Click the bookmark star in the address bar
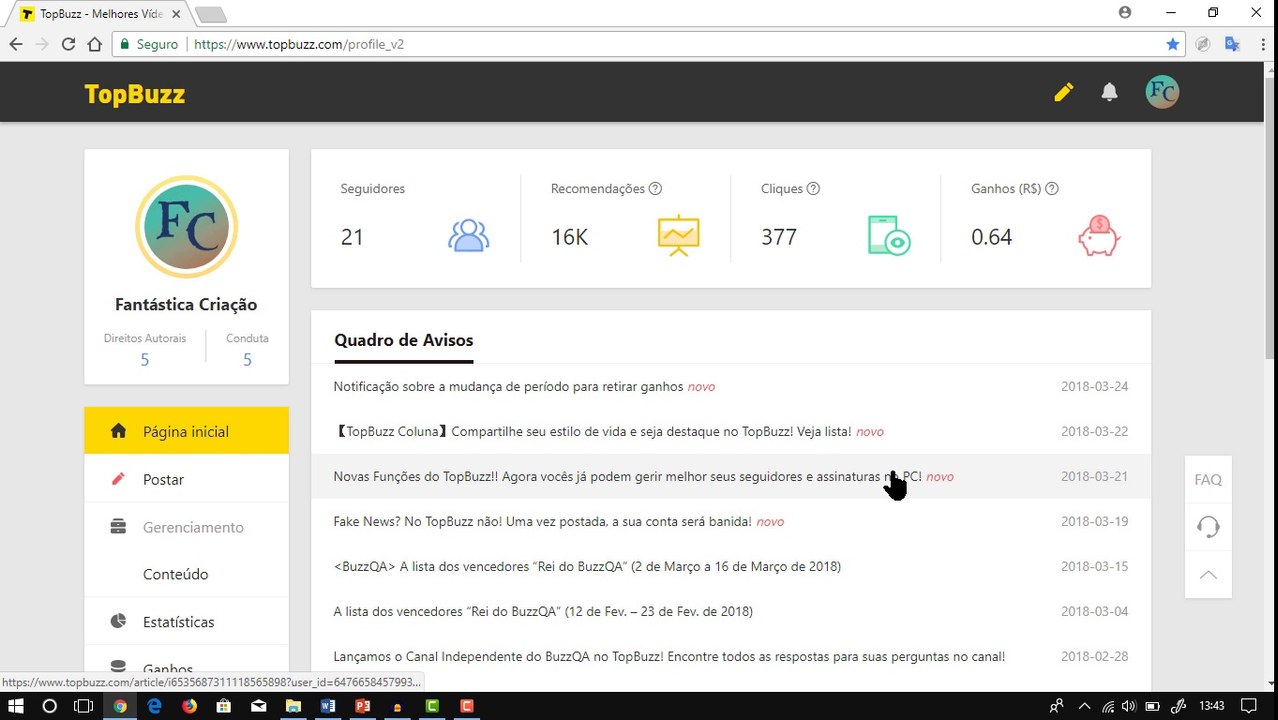 point(1172,44)
